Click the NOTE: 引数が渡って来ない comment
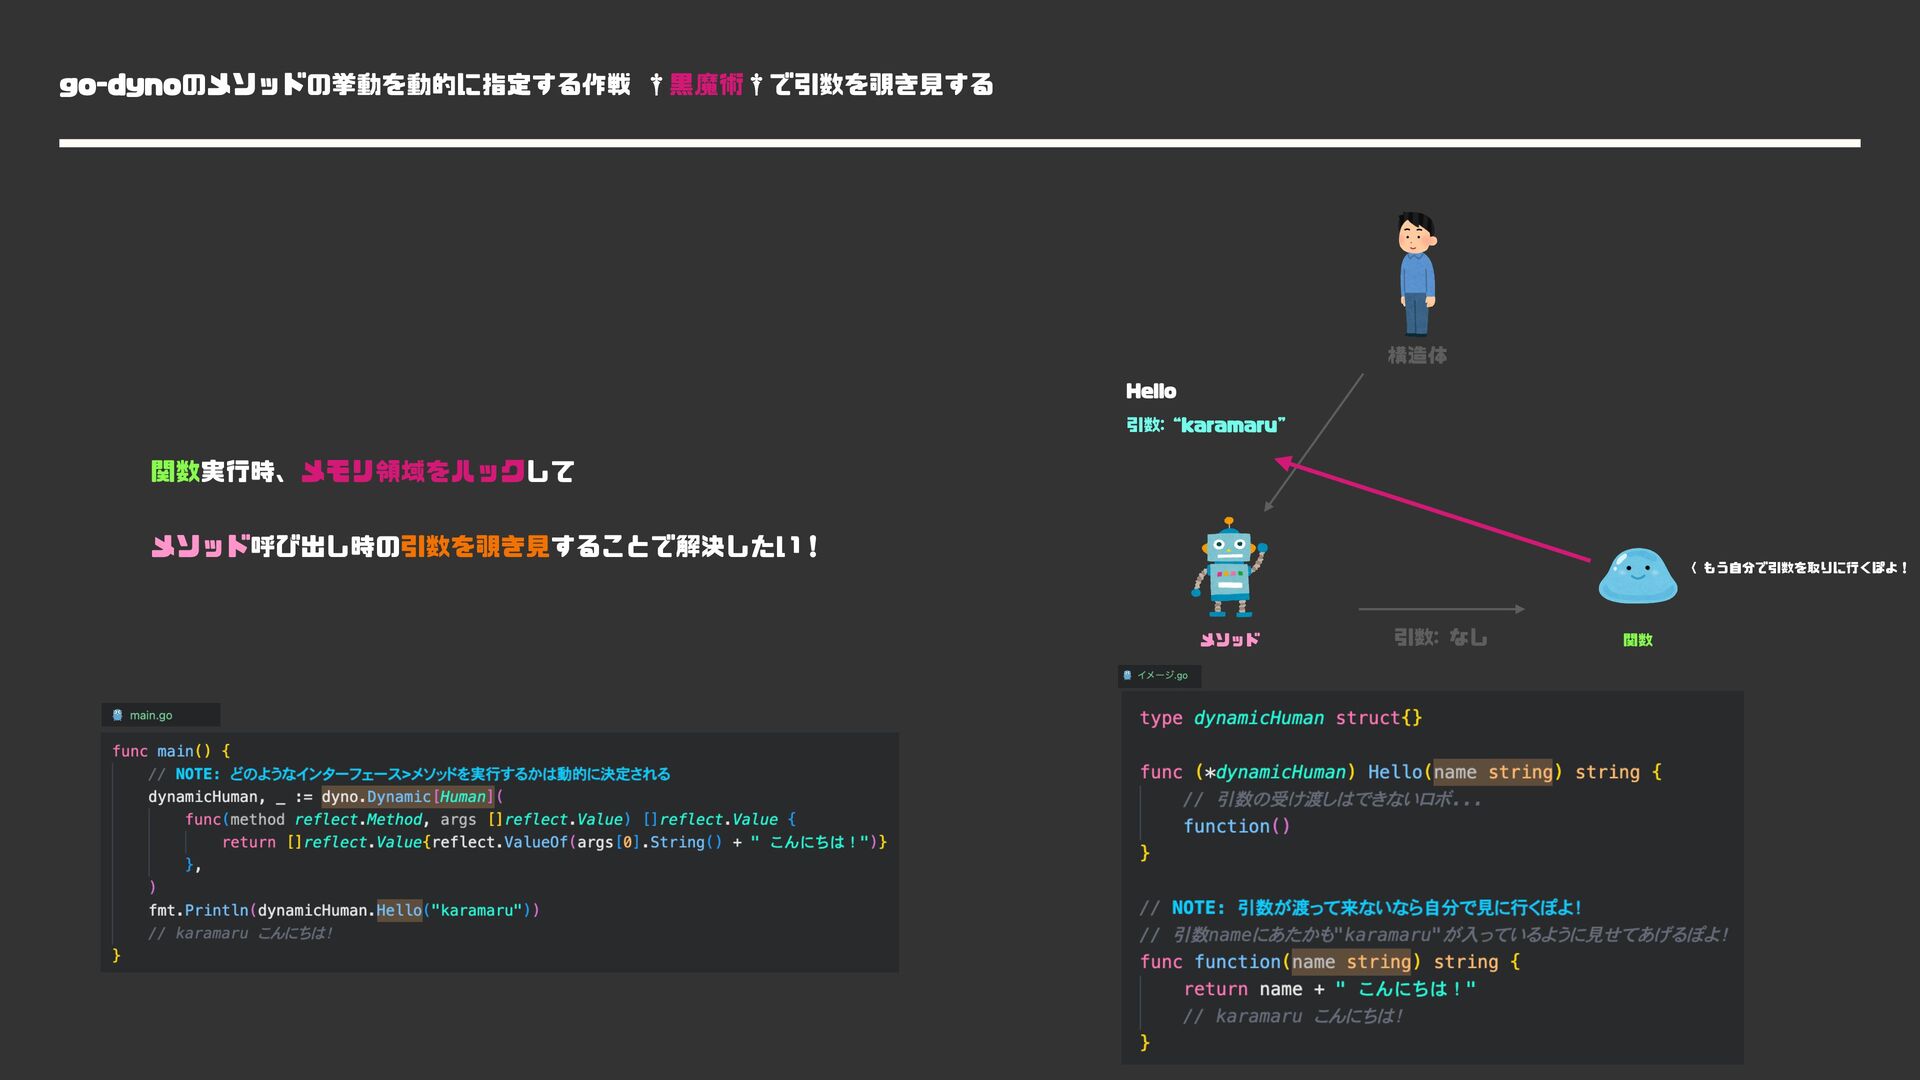This screenshot has width=1920, height=1080. tap(1360, 908)
